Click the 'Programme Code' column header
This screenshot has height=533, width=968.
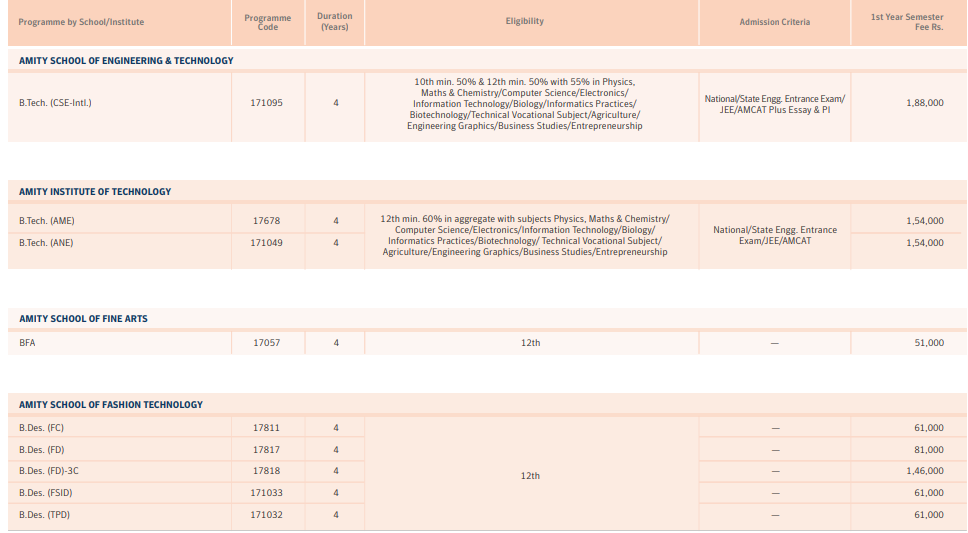[x=267, y=22]
